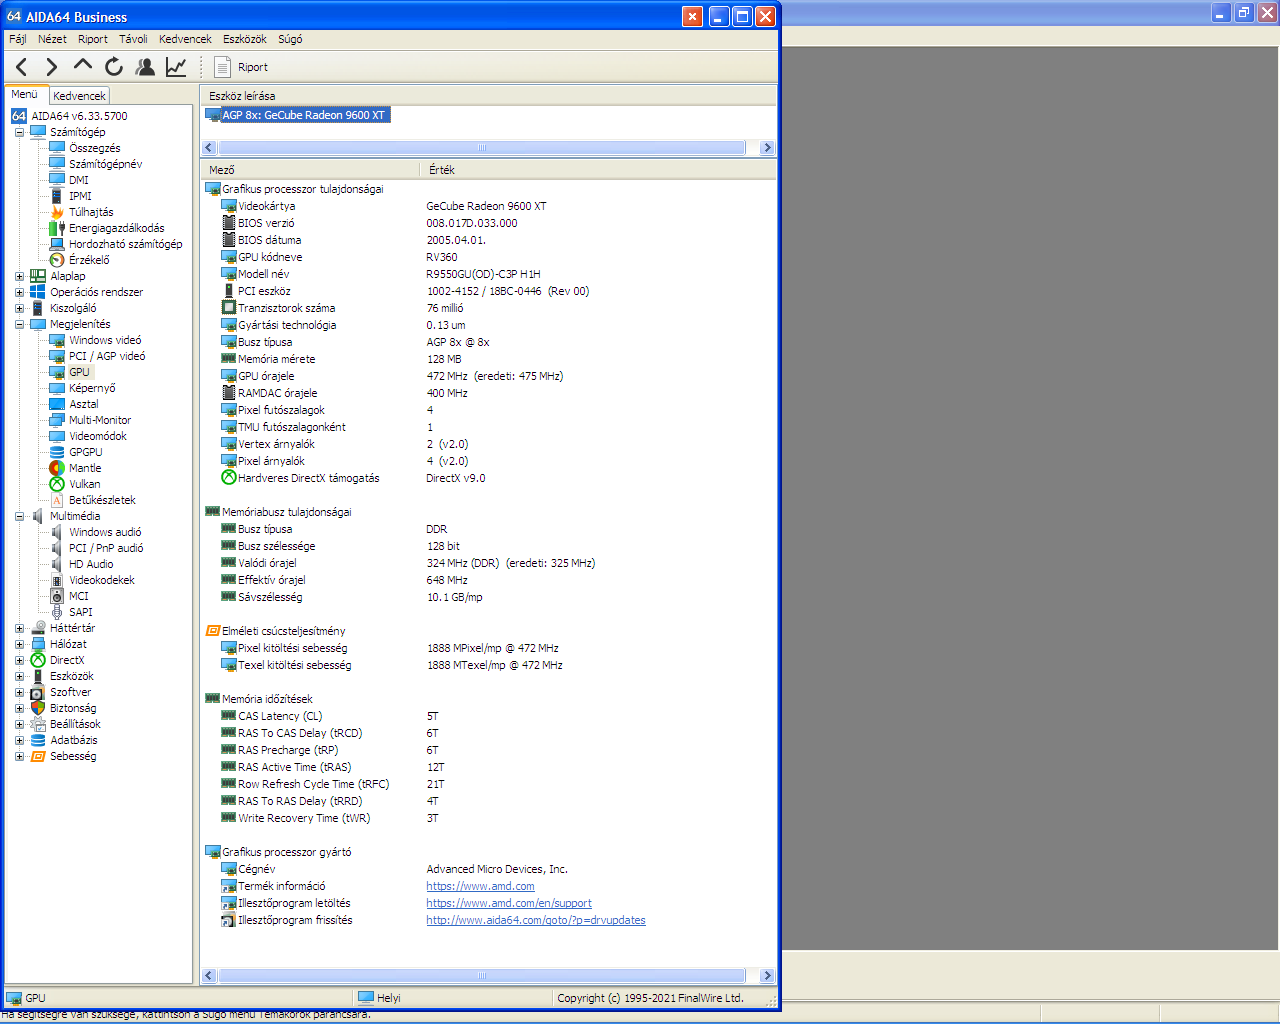This screenshot has height=1024, width=1280.
Task: Open the Kedvencek menu in menu bar
Action: (185, 39)
